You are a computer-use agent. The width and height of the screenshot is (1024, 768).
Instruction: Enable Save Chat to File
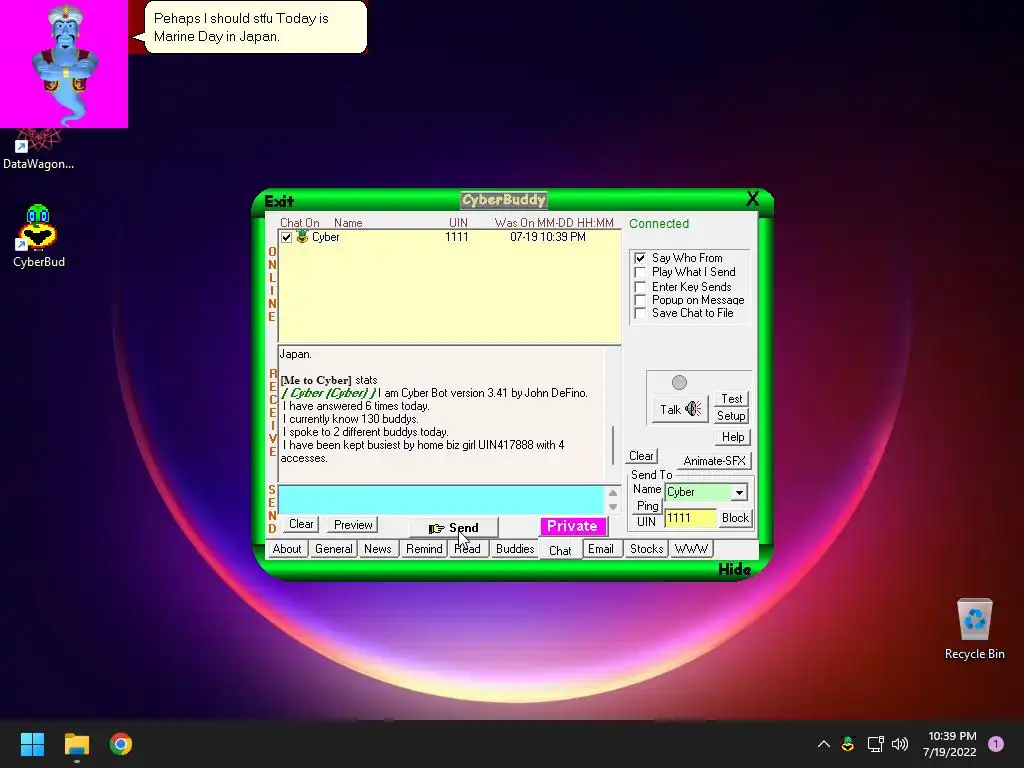[640, 313]
